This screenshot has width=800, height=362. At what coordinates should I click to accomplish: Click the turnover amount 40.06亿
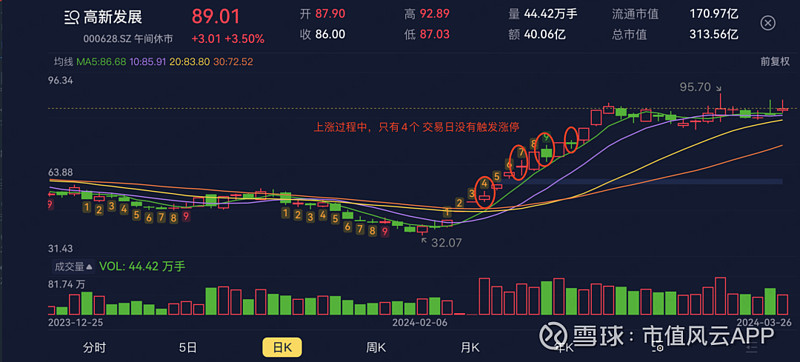(544, 35)
